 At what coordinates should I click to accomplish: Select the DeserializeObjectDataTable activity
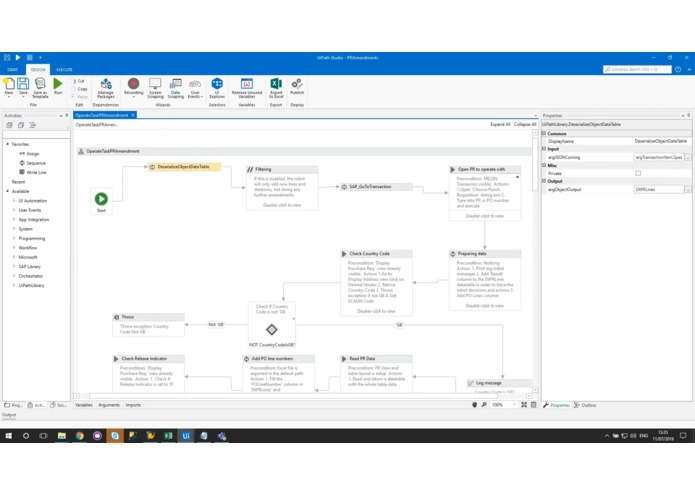click(x=184, y=167)
